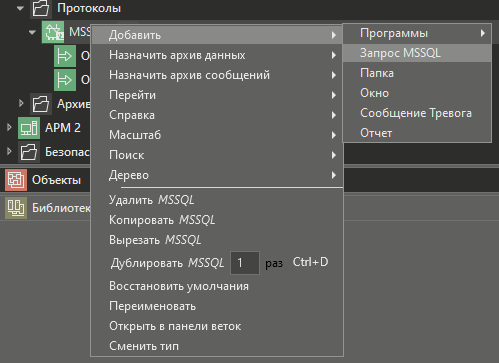Open the Масштаб submenu
The height and width of the screenshot is (363, 499).
click(217, 135)
